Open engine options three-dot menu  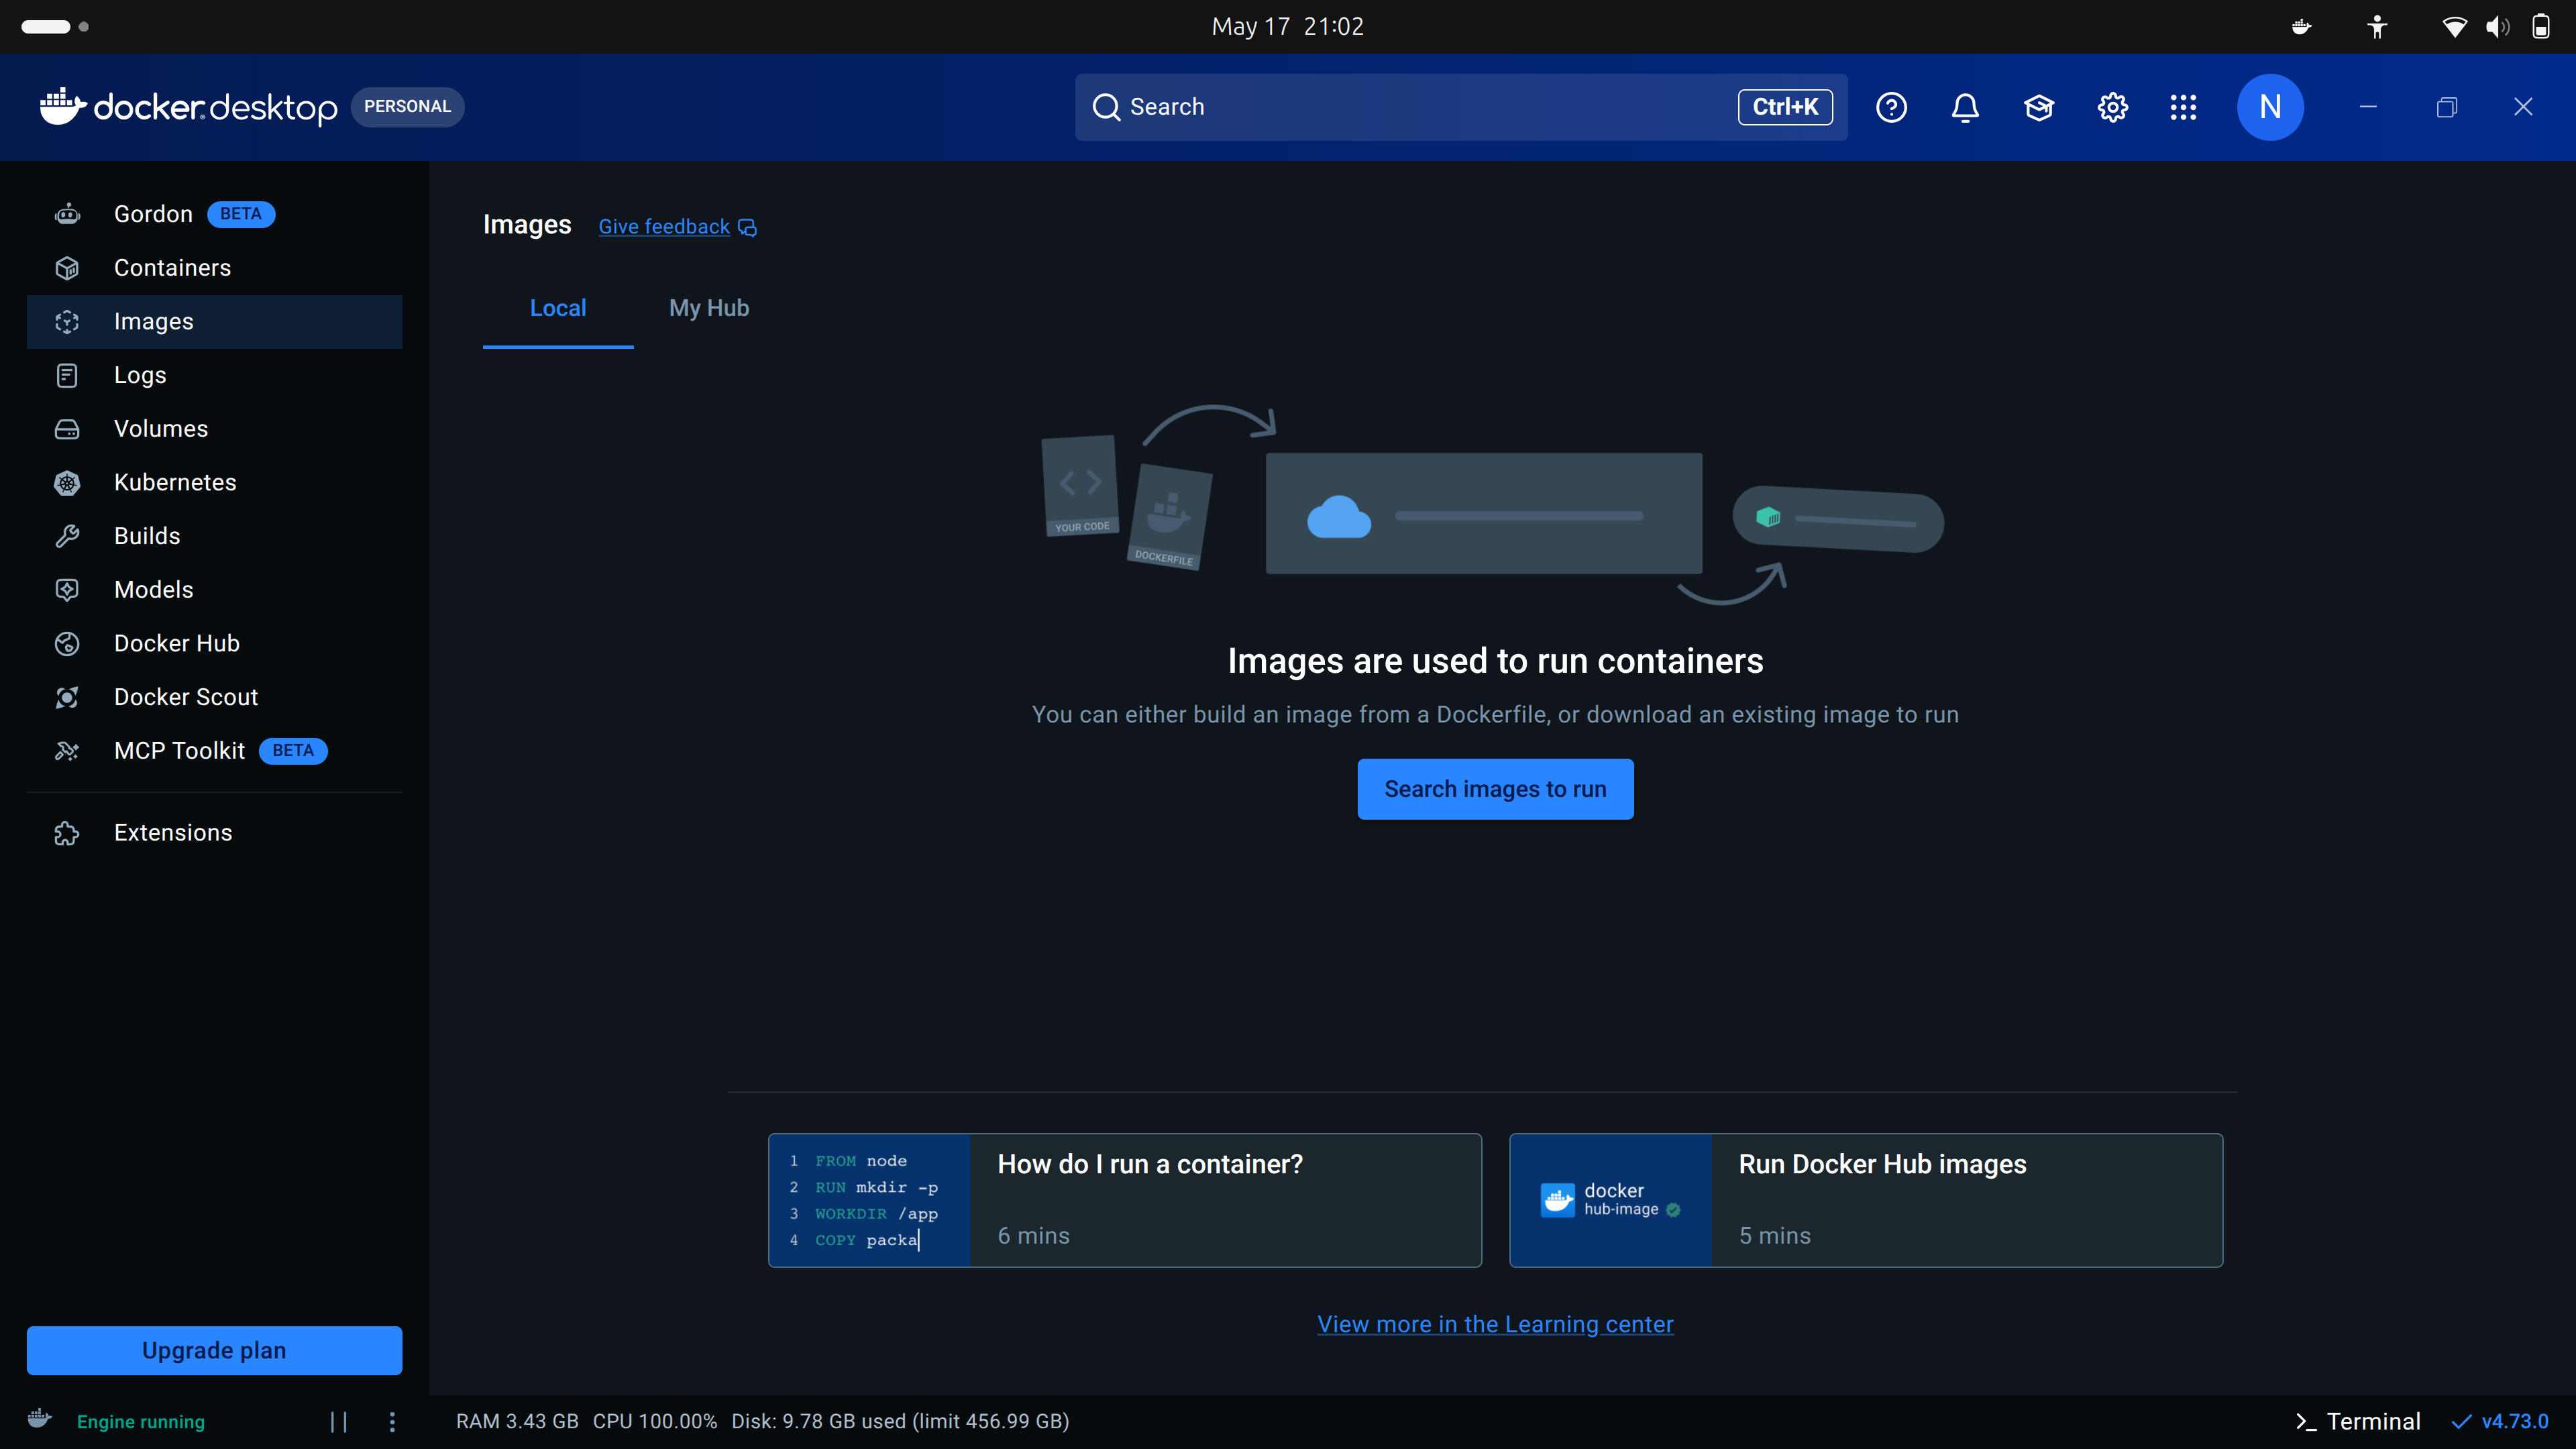(x=392, y=1422)
